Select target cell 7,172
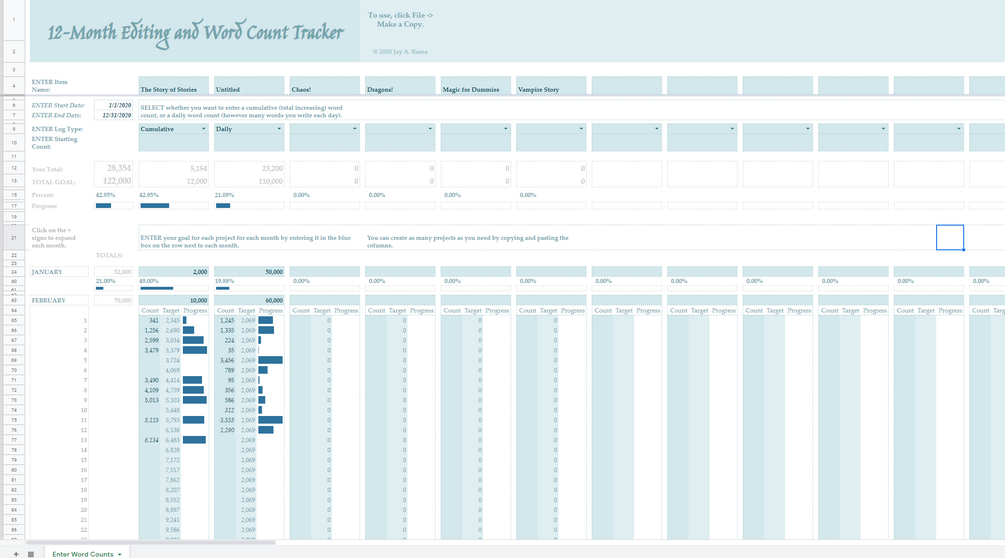This screenshot has height=558, width=1005. pyautogui.click(x=171, y=460)
